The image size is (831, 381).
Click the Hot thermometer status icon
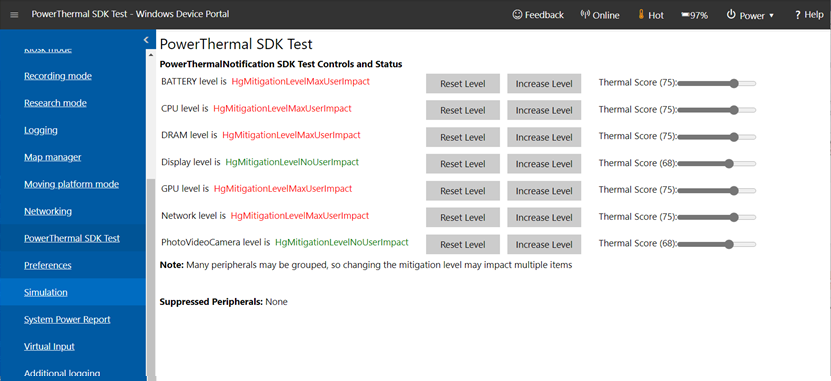click(x=641, y=15)
